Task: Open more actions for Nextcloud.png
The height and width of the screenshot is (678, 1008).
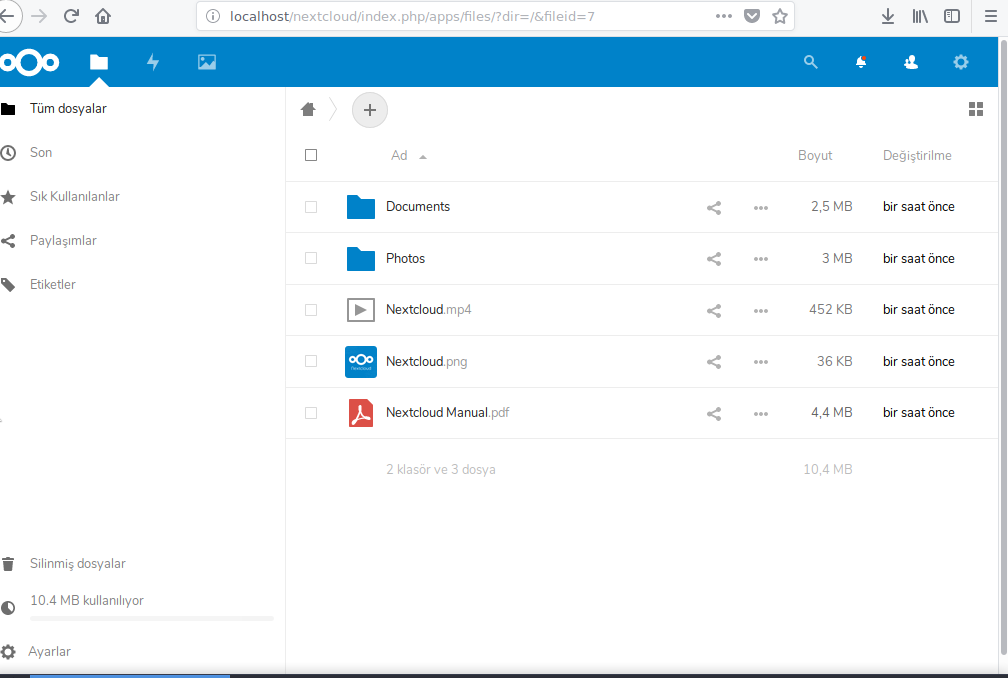Action: (x=761, y=362)
